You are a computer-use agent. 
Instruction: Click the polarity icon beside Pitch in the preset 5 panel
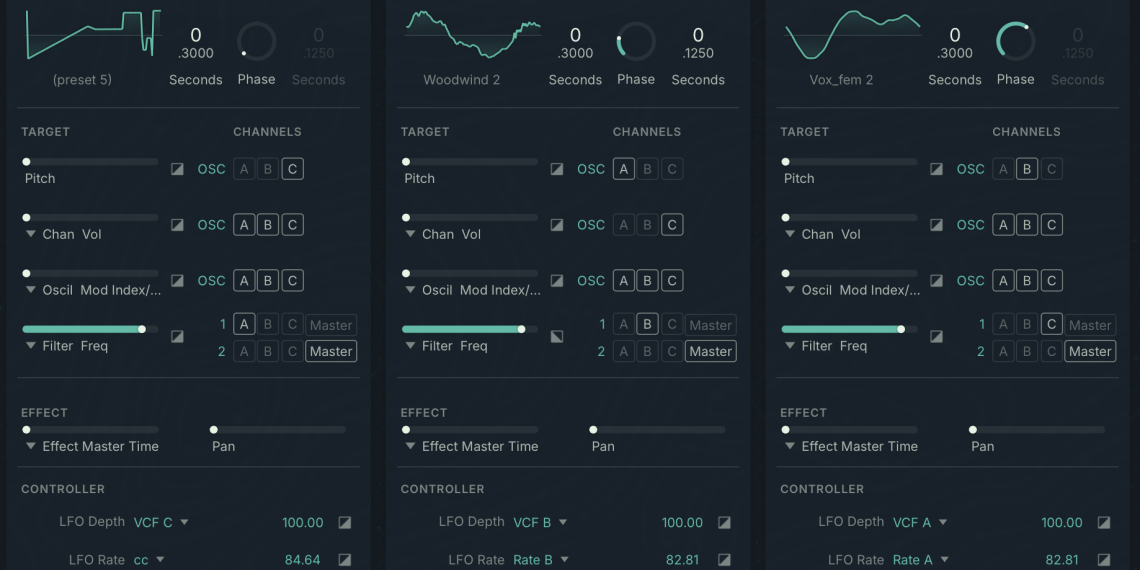(177, 169)
